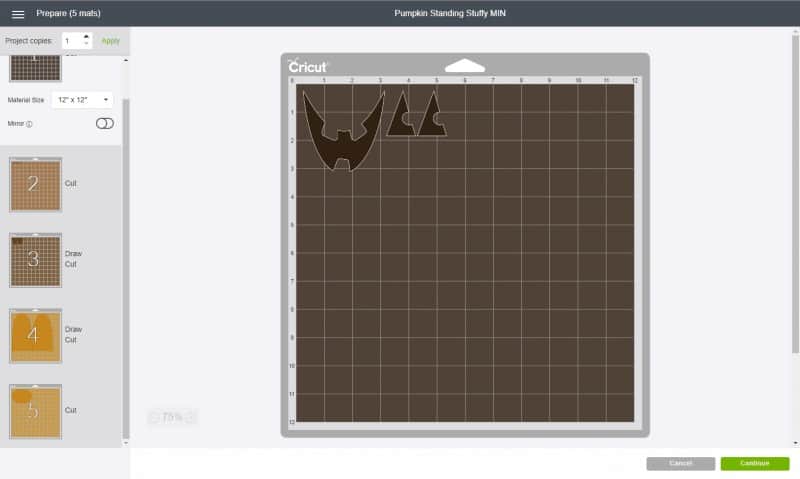
Task: Click the mat list scroll-down arrow
Action: click(x=126, y=443)
